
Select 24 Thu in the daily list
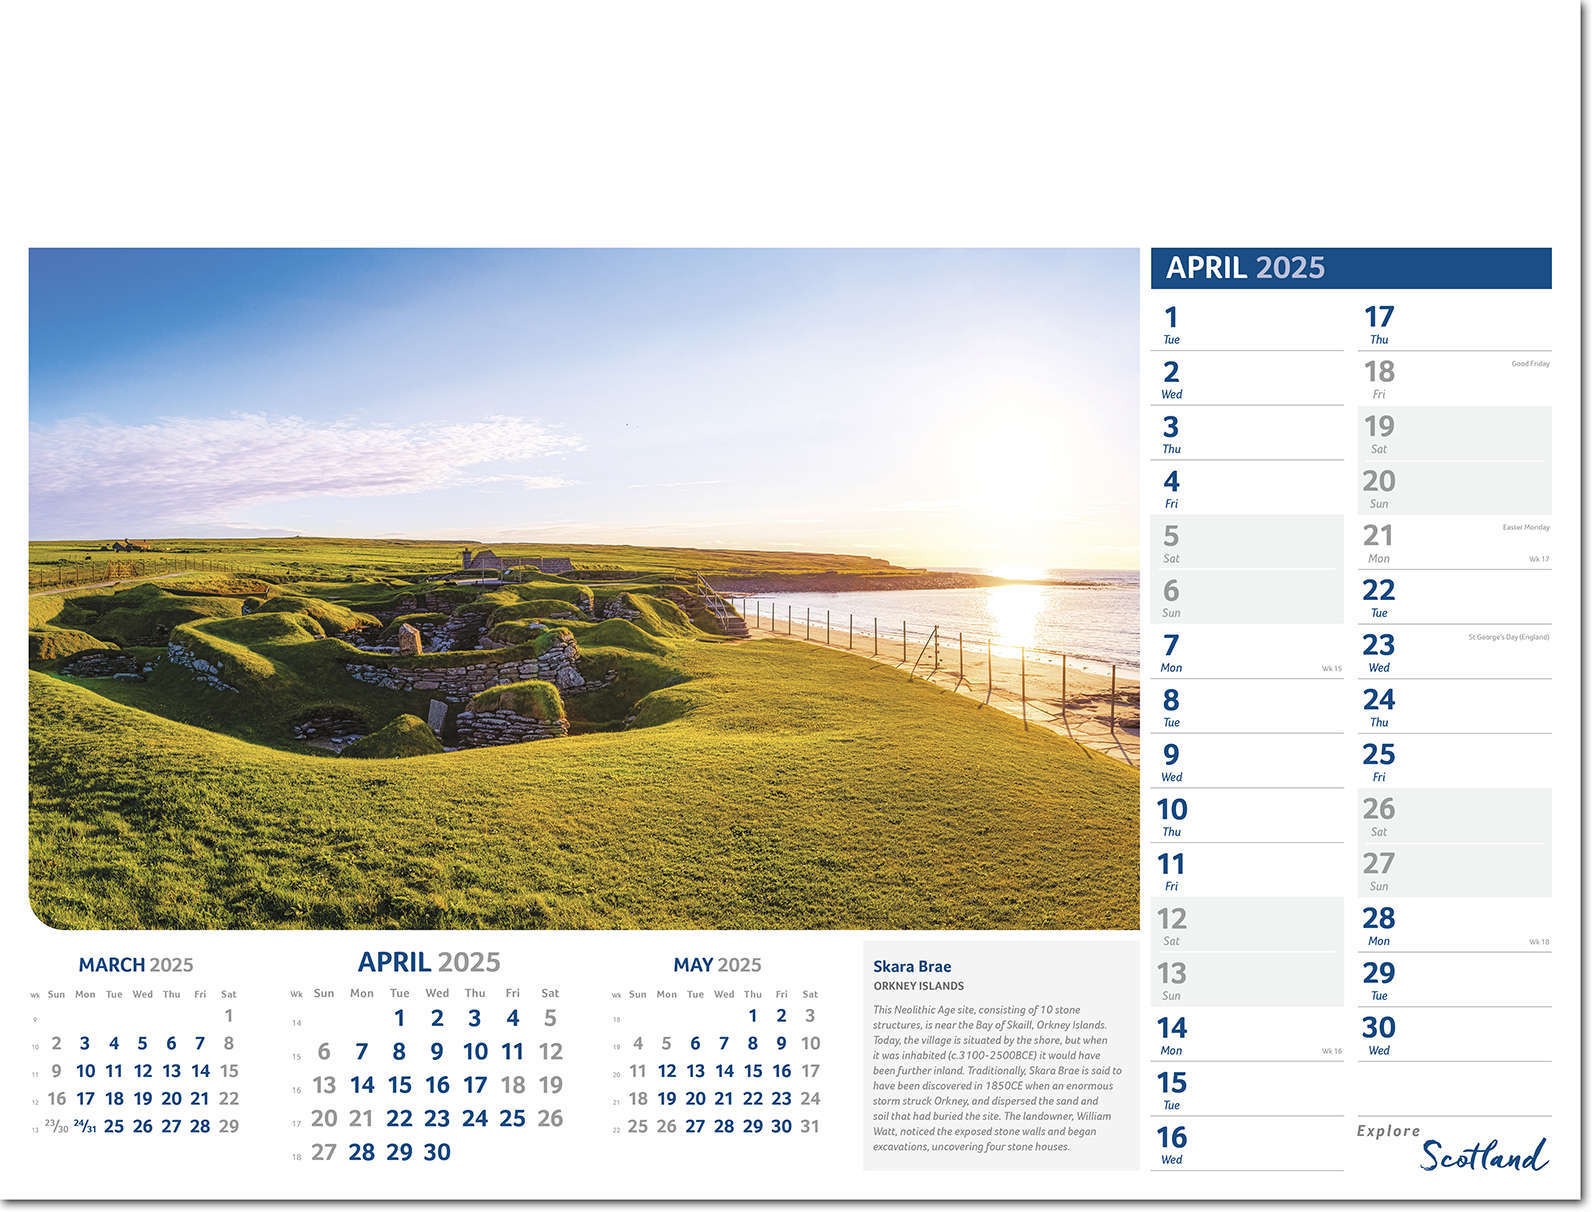pos(1455,707)
